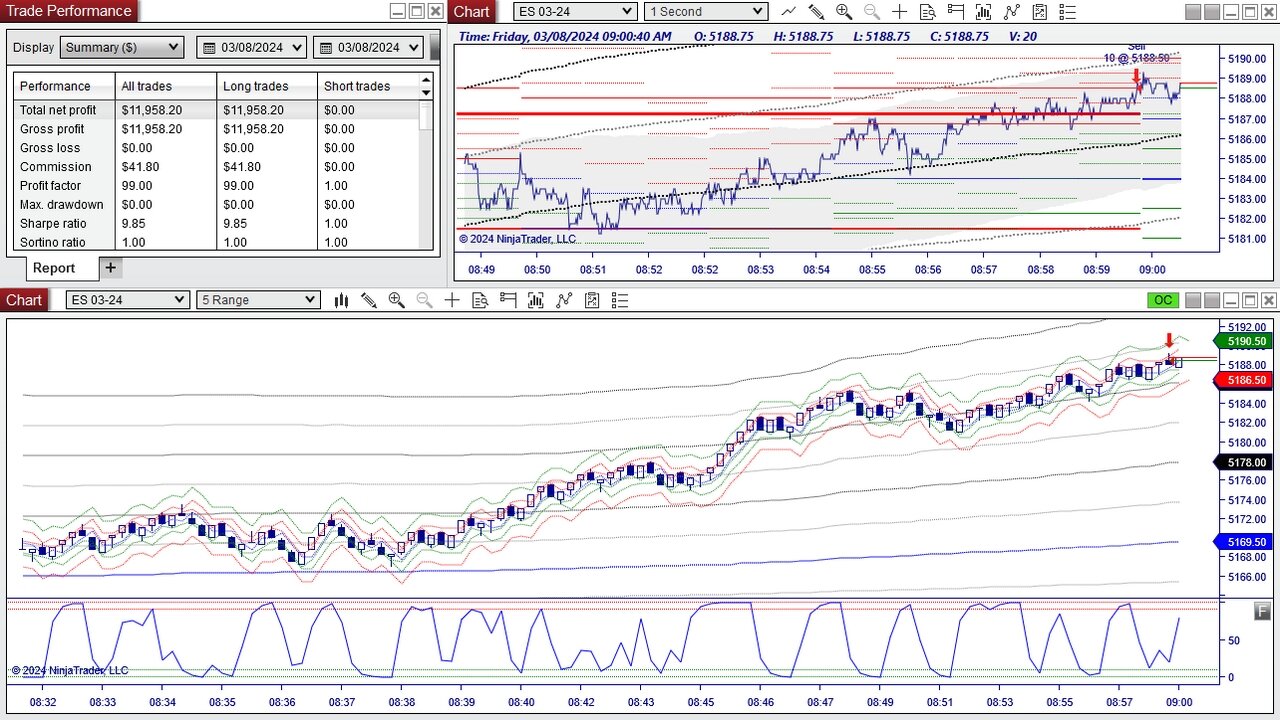This screenshot has height=720, width=1280.
Task: Open Indicators icon in top chart toolbar
Action: pos(1011,12)
